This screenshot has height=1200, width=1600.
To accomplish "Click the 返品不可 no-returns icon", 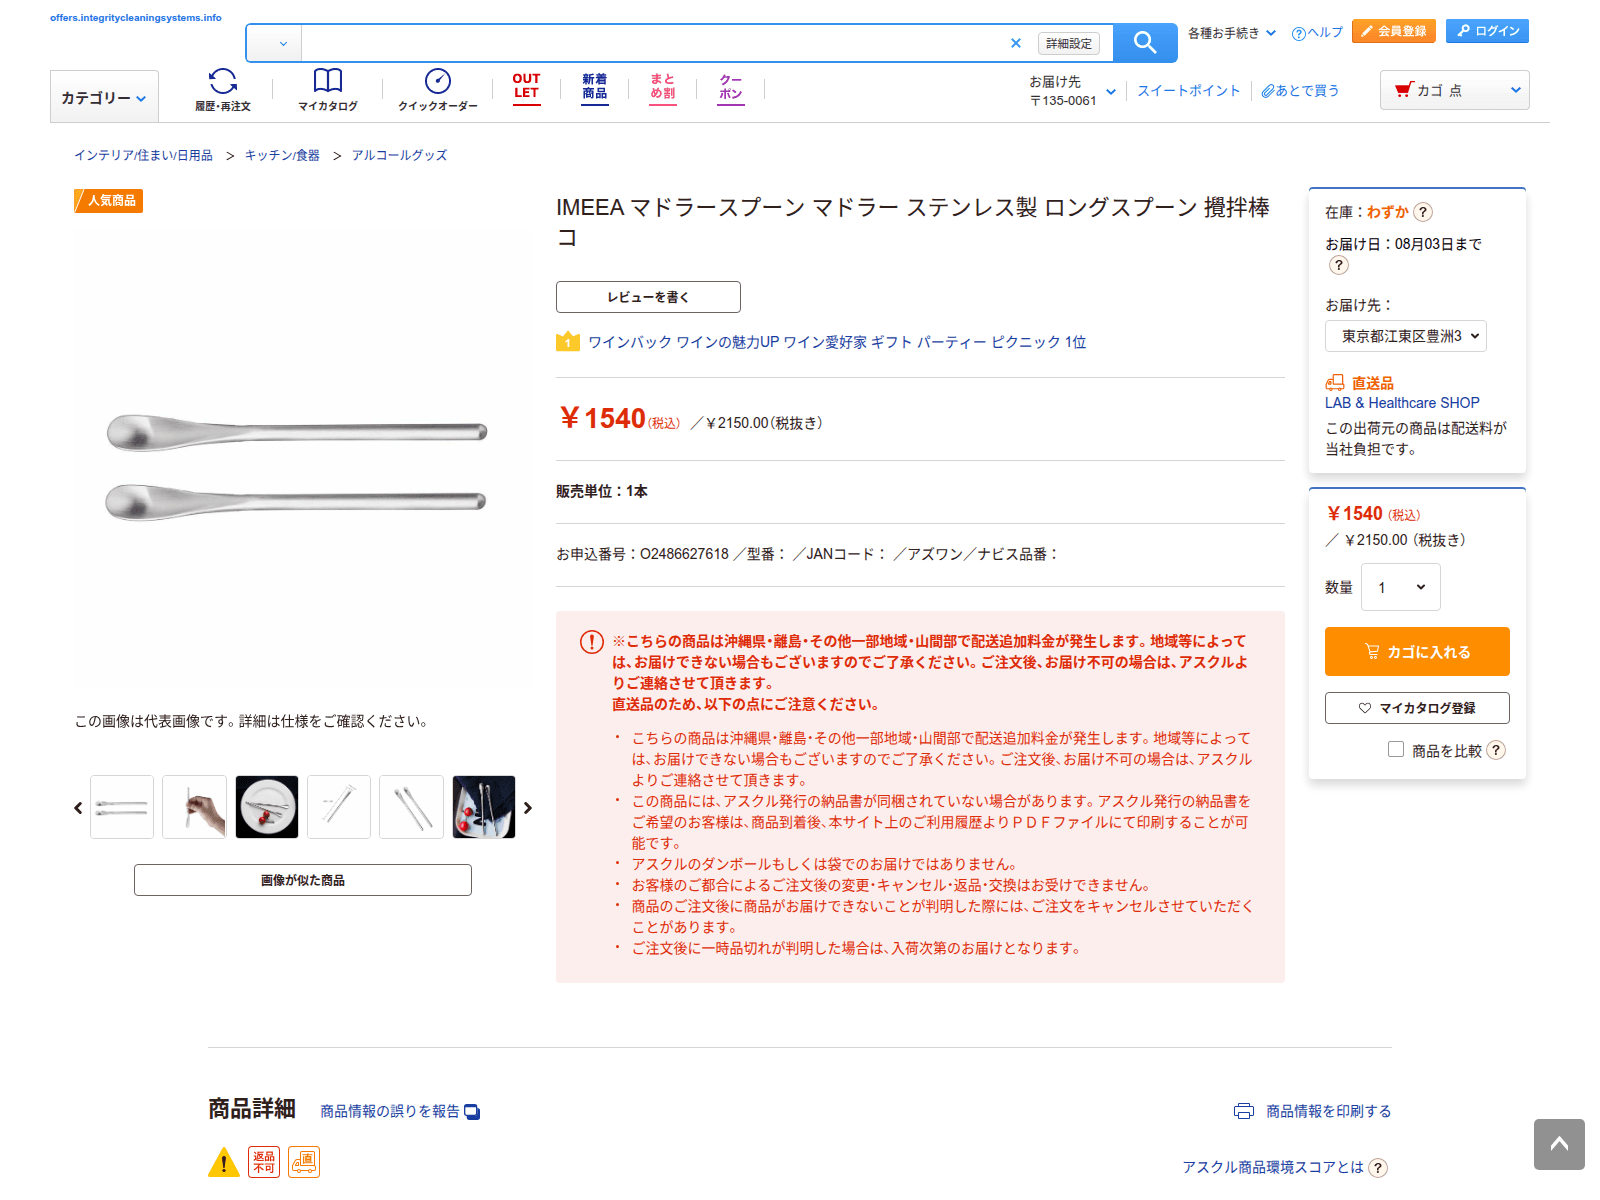I will pos(264,1162).
